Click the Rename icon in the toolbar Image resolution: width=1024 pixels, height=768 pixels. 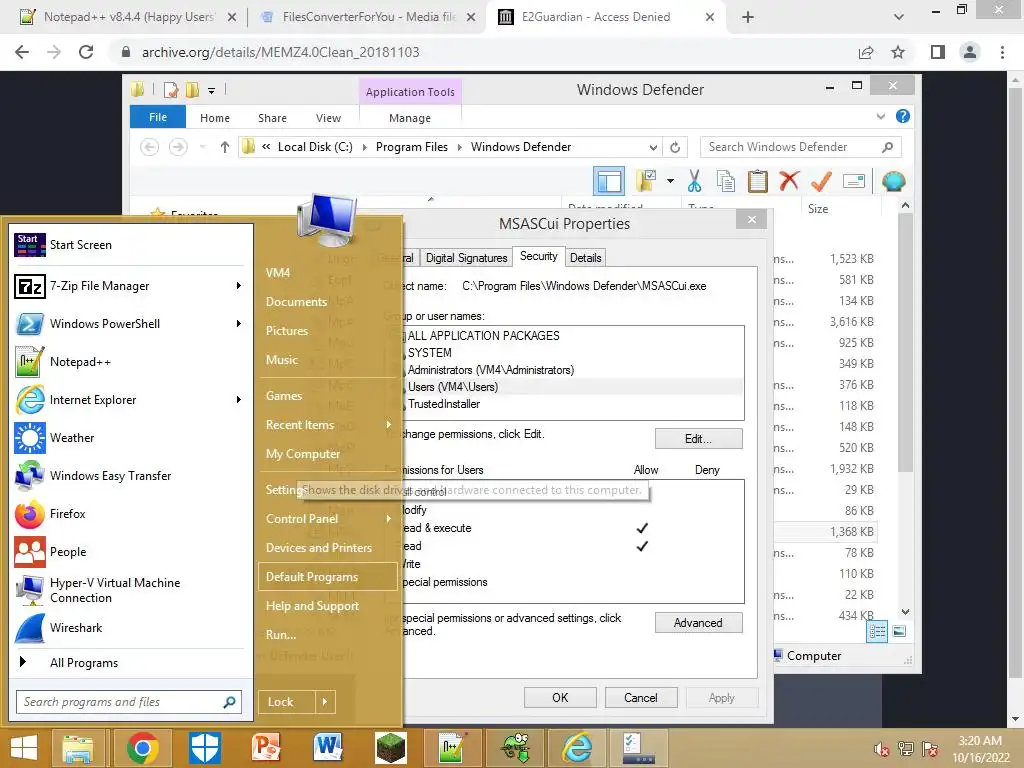pyautogui.click(x=854, y=181)
